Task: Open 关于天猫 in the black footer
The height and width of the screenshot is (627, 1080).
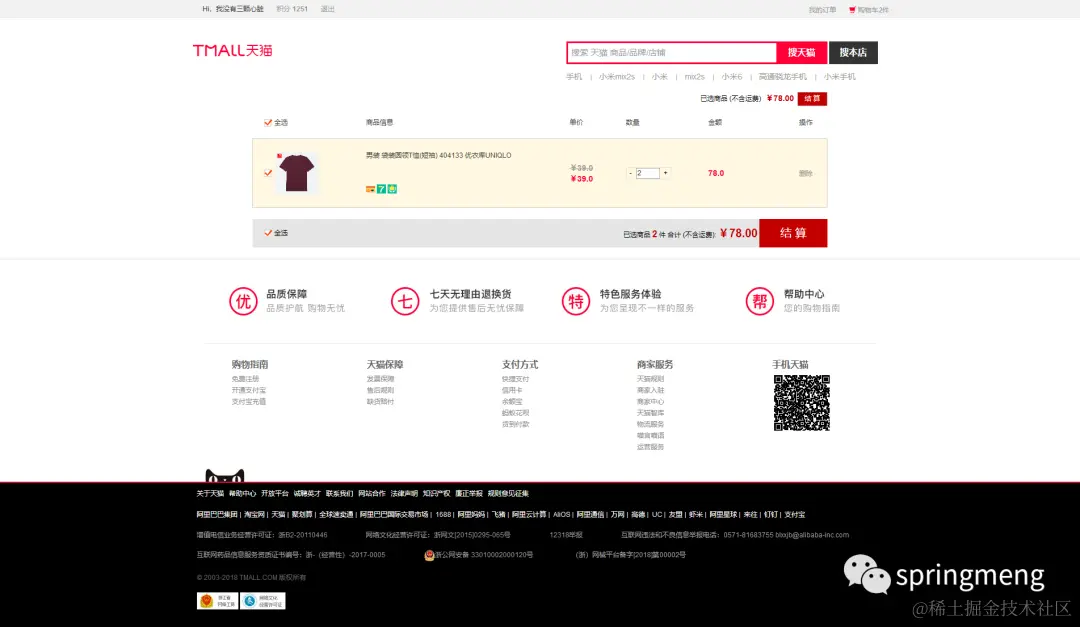Action: click(x=210, y=493)
